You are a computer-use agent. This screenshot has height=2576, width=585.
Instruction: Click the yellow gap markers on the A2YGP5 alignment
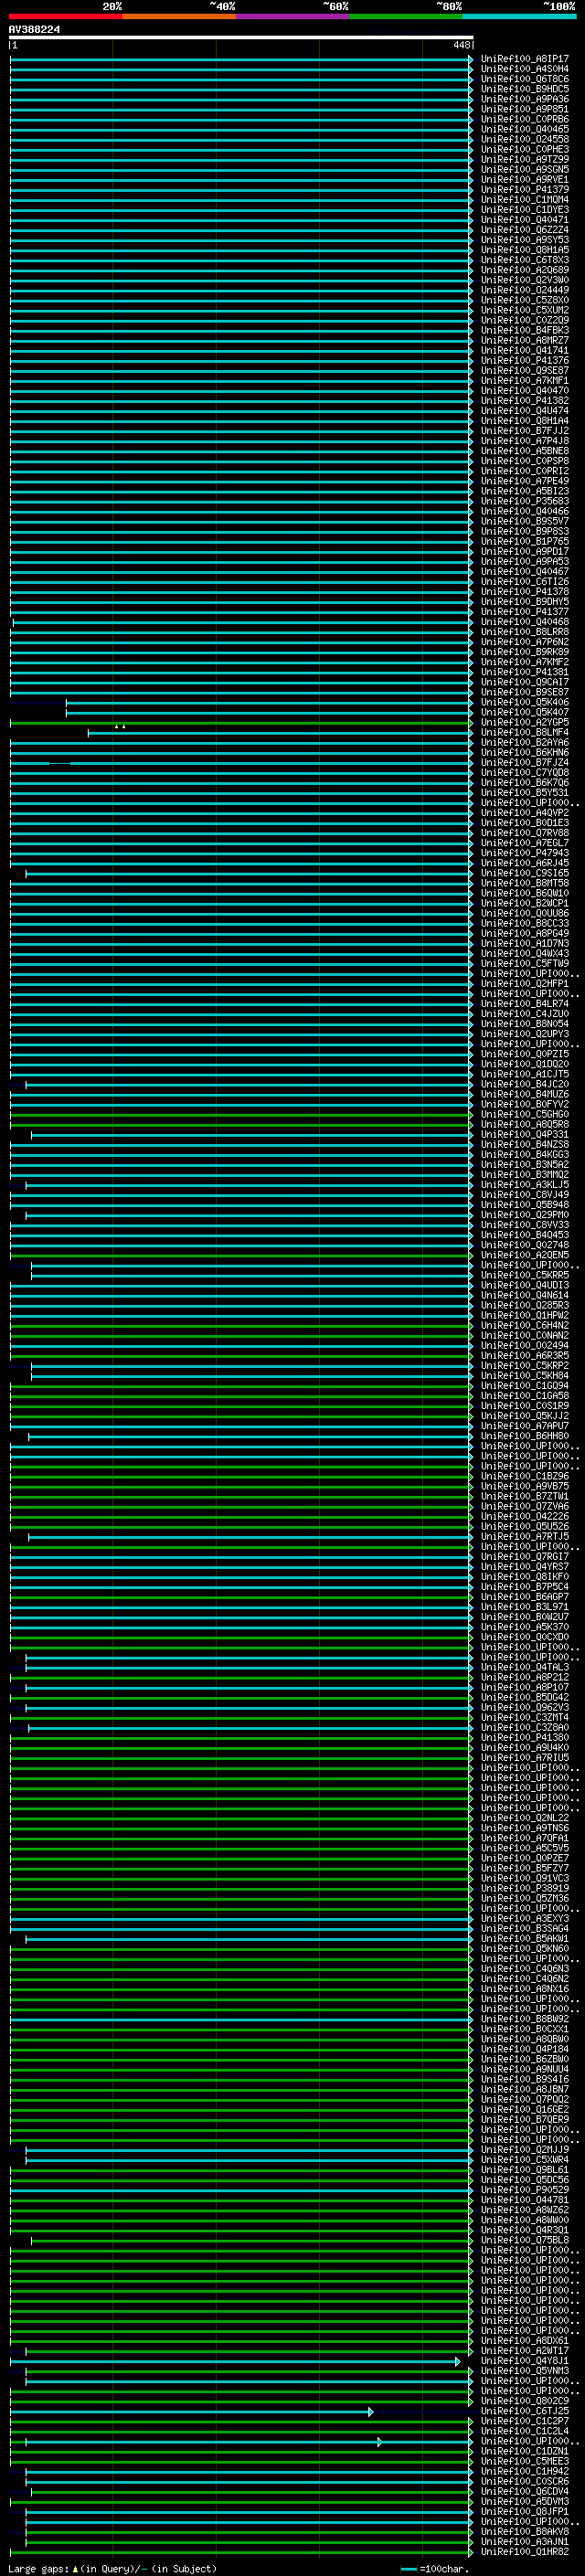120,727
